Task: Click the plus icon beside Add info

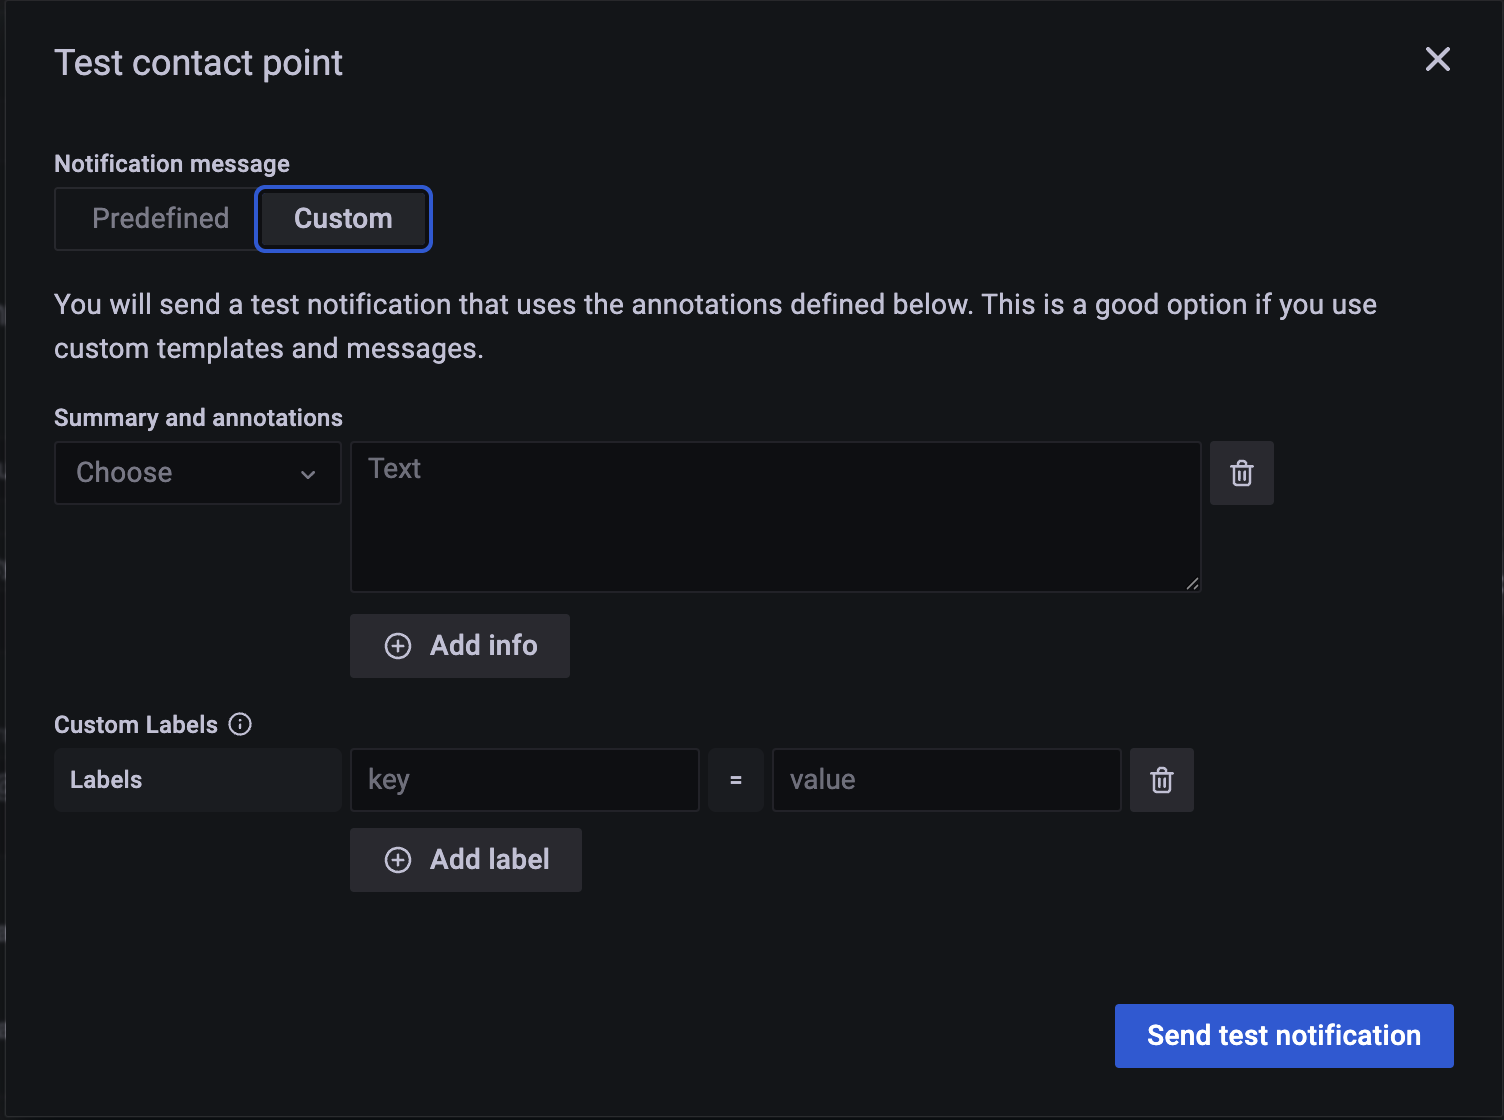Action: (x=398, y=646)
